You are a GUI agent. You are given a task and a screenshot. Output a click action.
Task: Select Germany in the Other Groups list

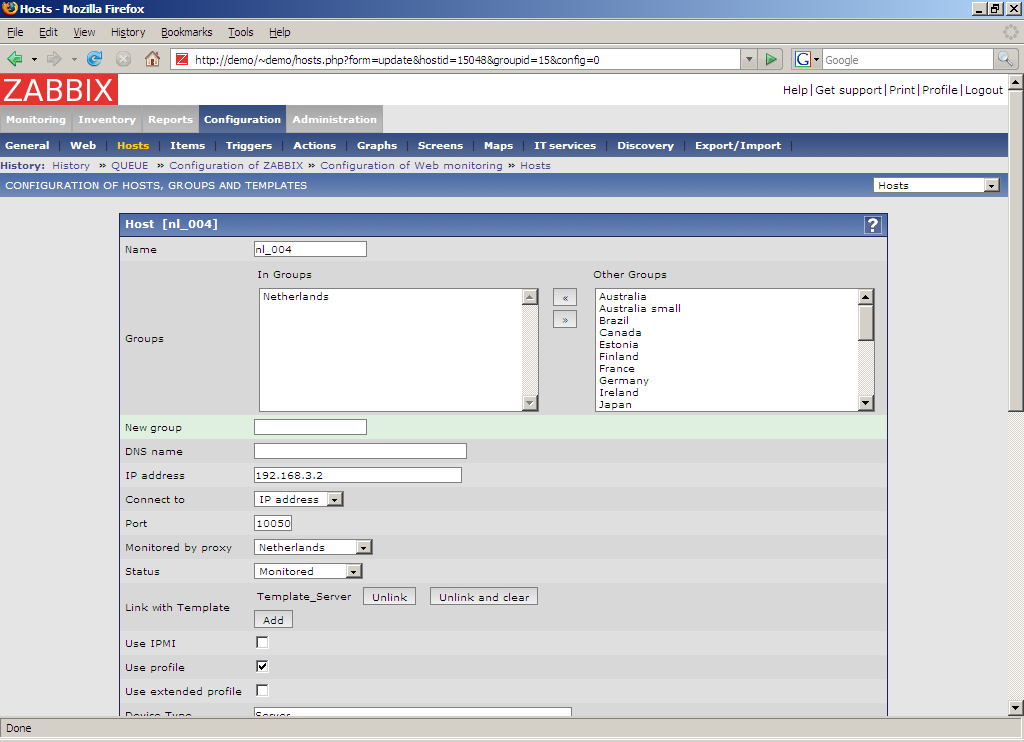pos(624,381)
